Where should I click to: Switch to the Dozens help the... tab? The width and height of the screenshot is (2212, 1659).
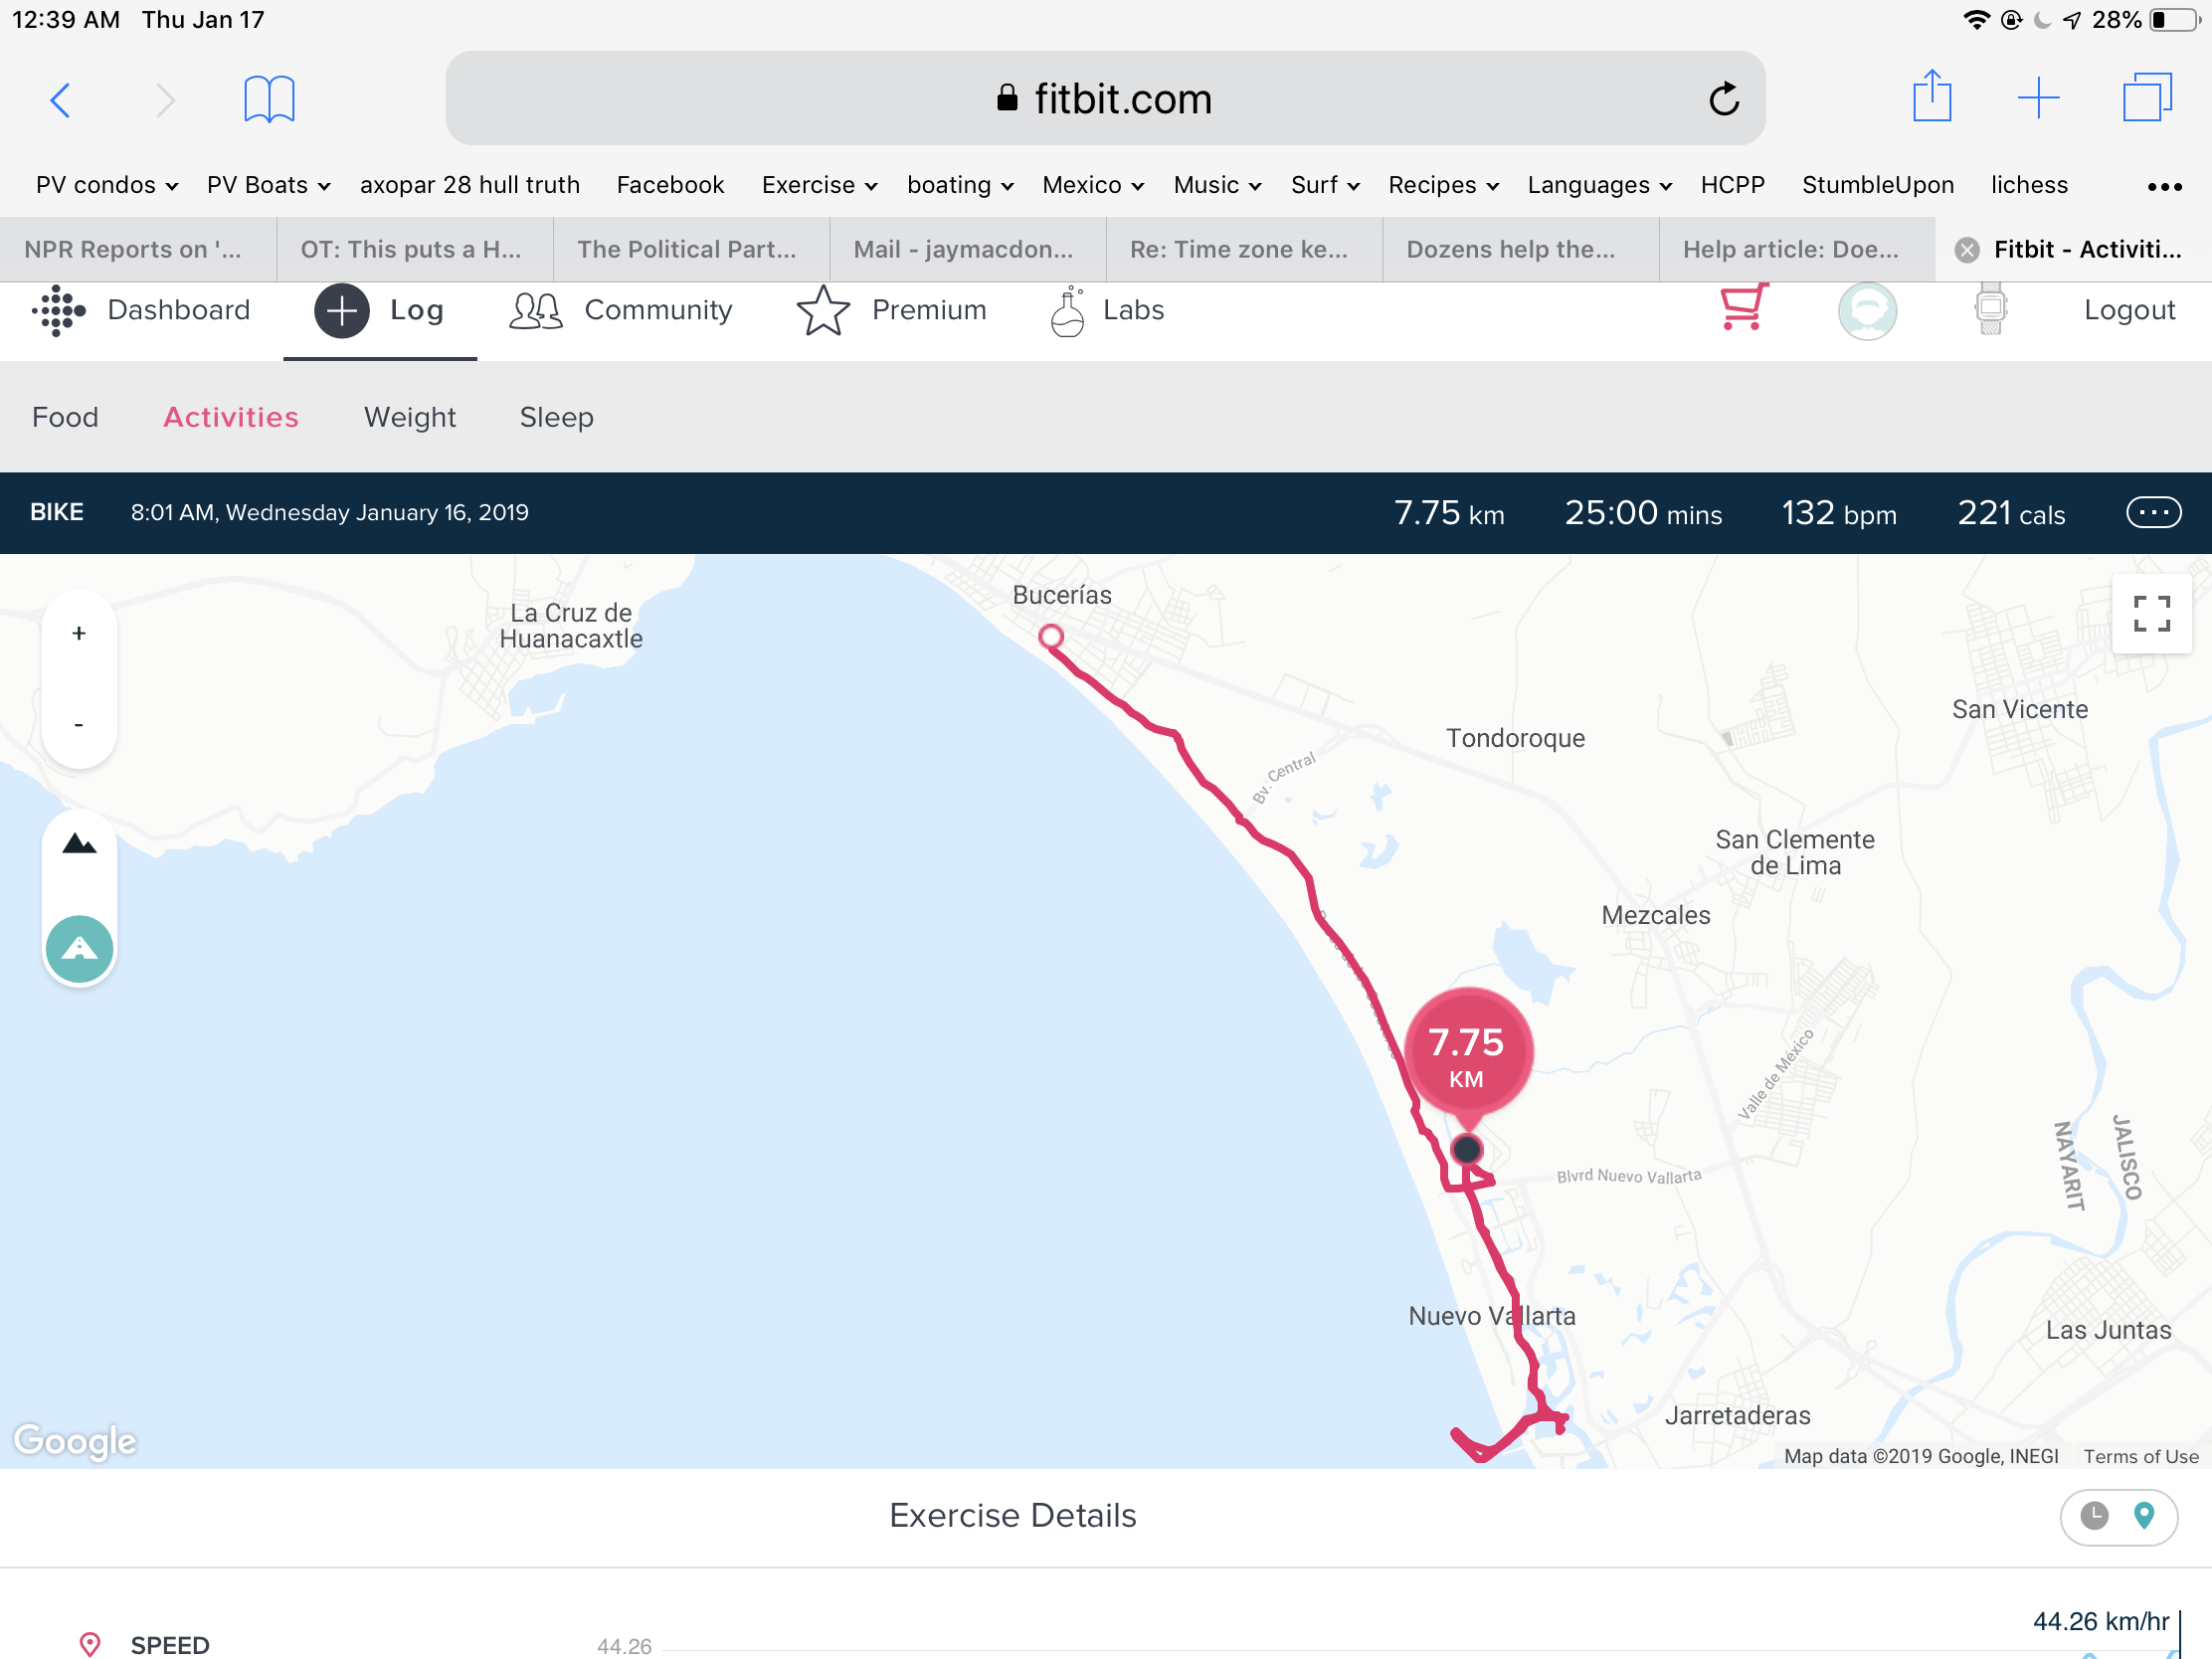point(1520,250)
